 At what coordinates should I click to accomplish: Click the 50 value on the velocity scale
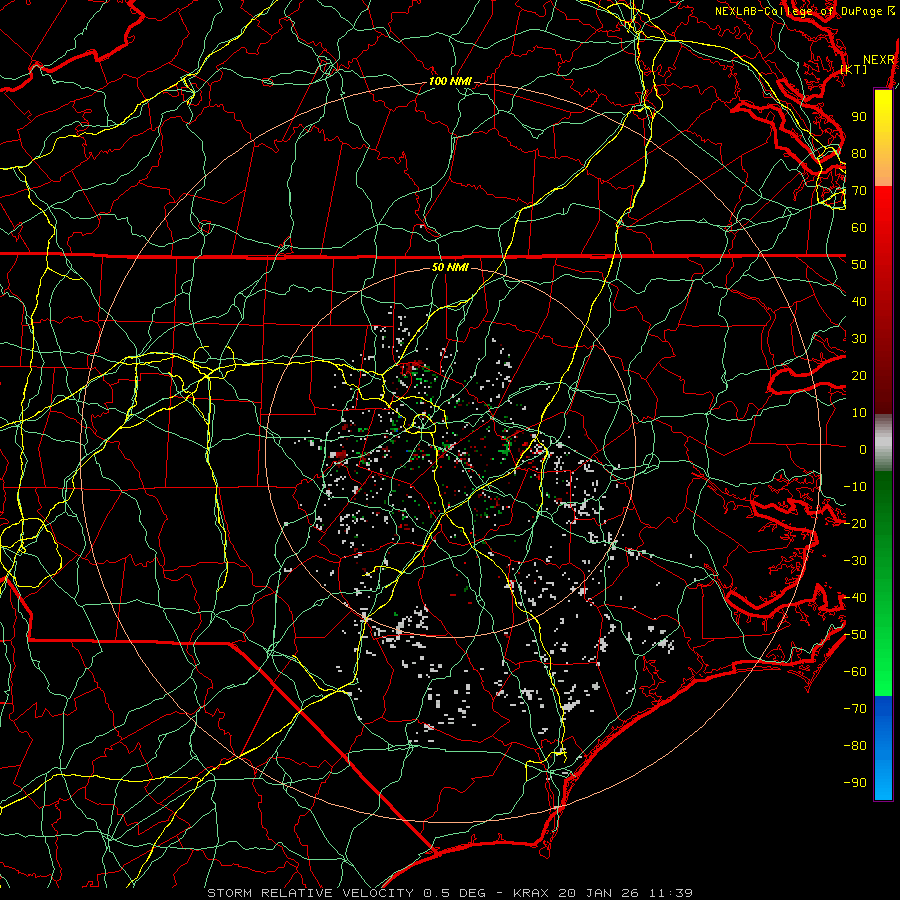click(859, 265)
